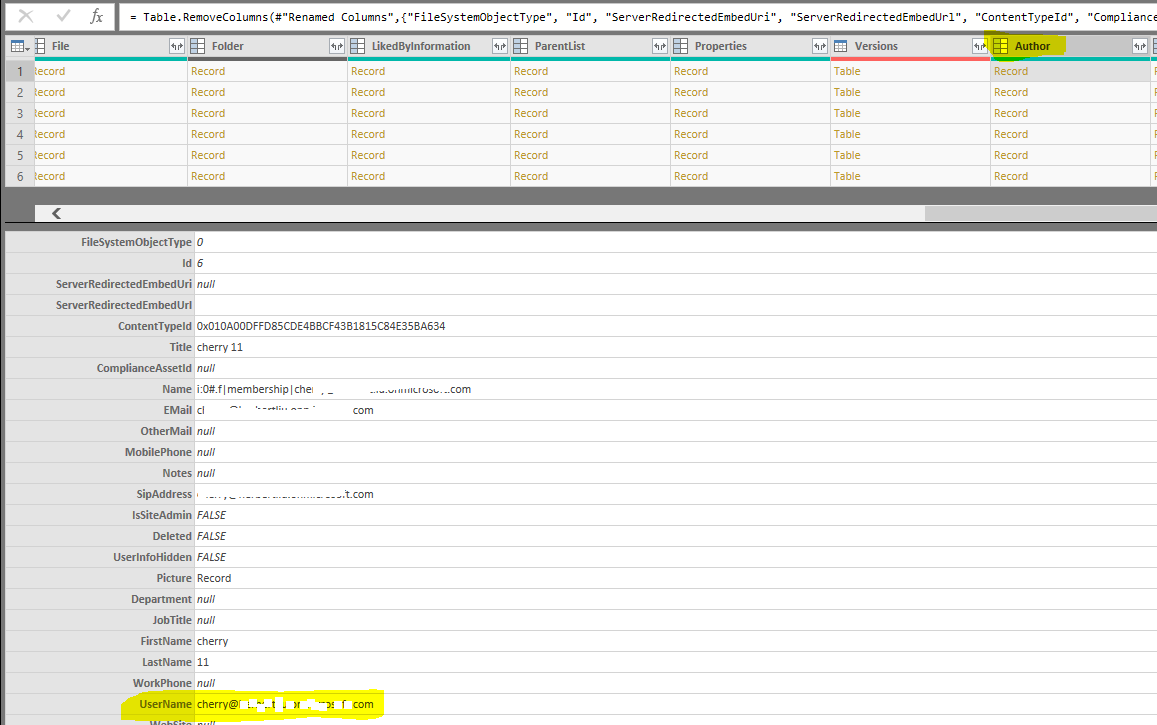Select row number 3

(20, 114)
